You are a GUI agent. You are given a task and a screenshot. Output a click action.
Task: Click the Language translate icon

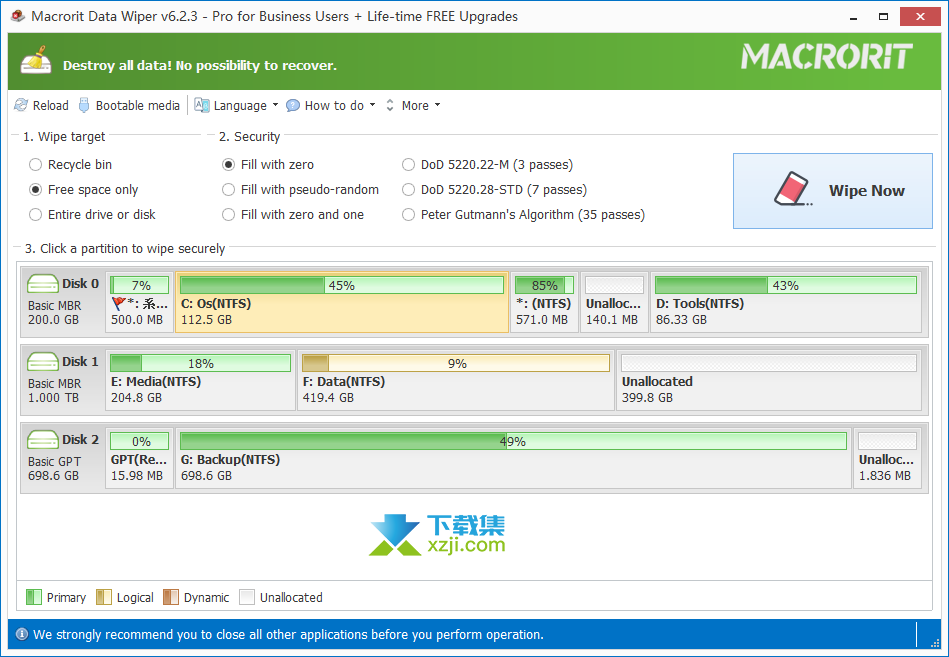coord(202,105)
